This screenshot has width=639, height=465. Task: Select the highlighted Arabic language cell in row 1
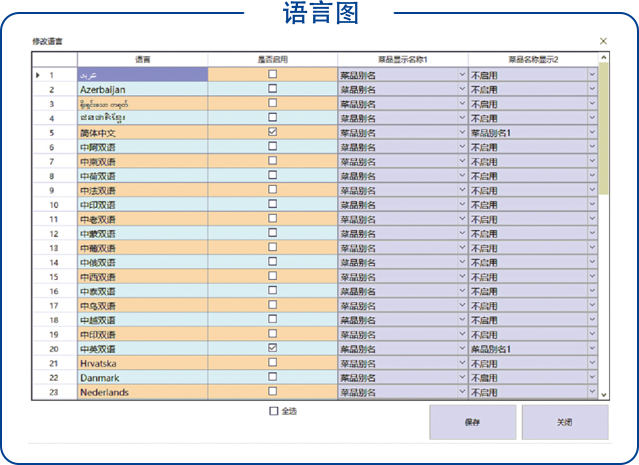click(x=143, y=75)
